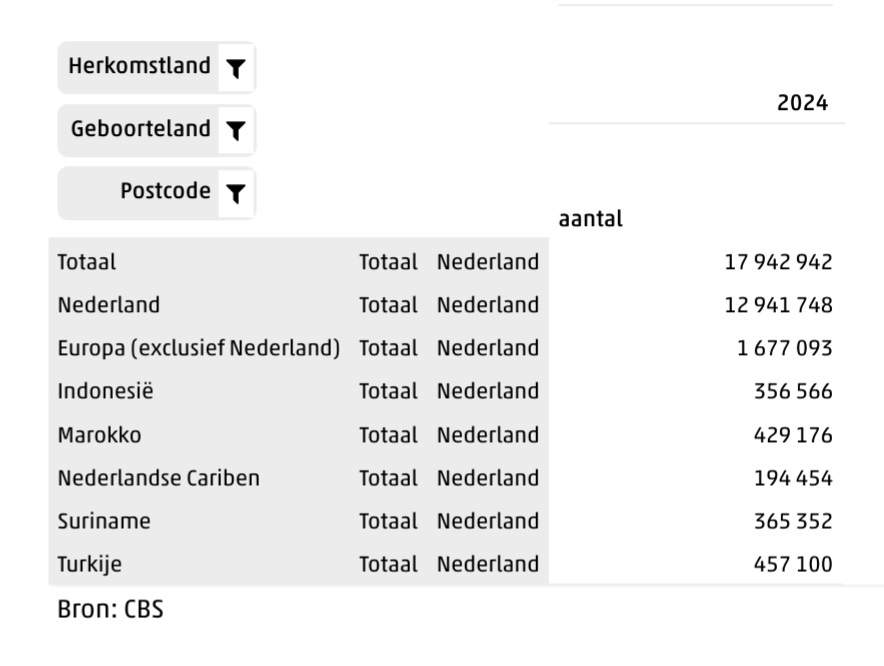Open the Herkomstland filter funnel icon

pyautogui.click(x=236, y=68)
